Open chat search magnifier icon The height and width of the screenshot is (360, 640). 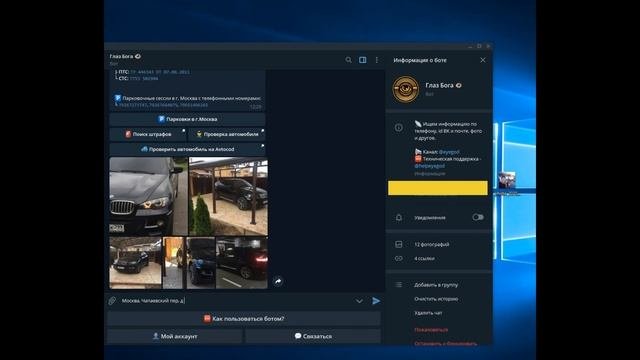click(x=348, y=60)
